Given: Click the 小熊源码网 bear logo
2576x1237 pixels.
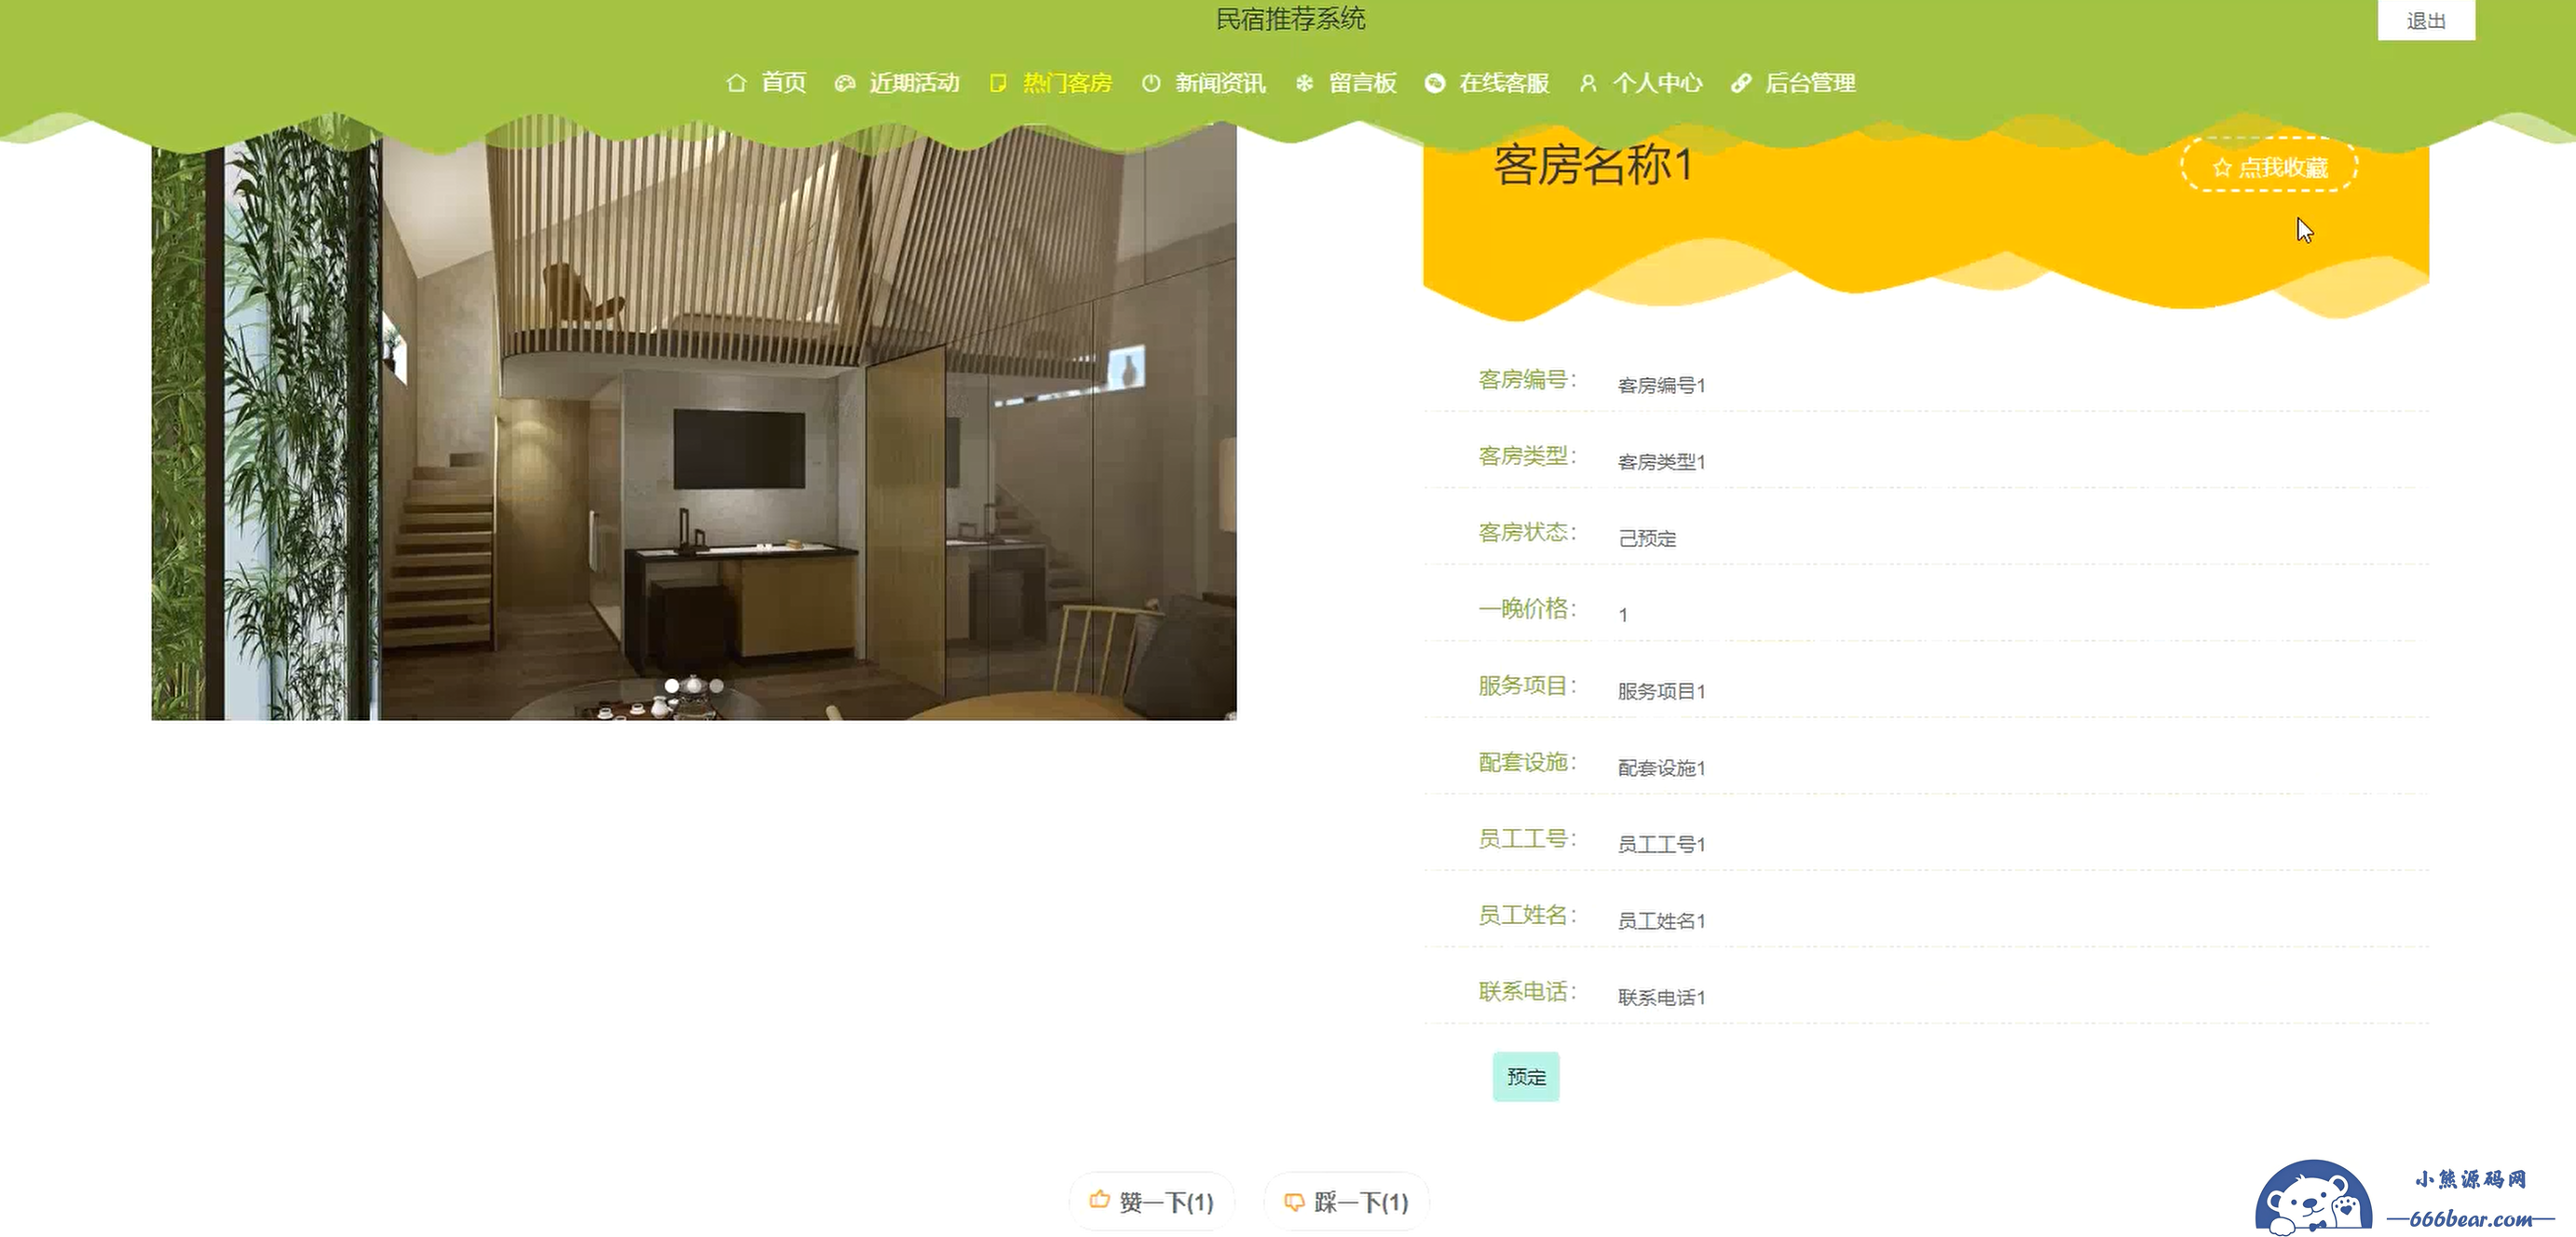Looking at the screenshot, I should pyautogui.click(x=2314, y=1198).
